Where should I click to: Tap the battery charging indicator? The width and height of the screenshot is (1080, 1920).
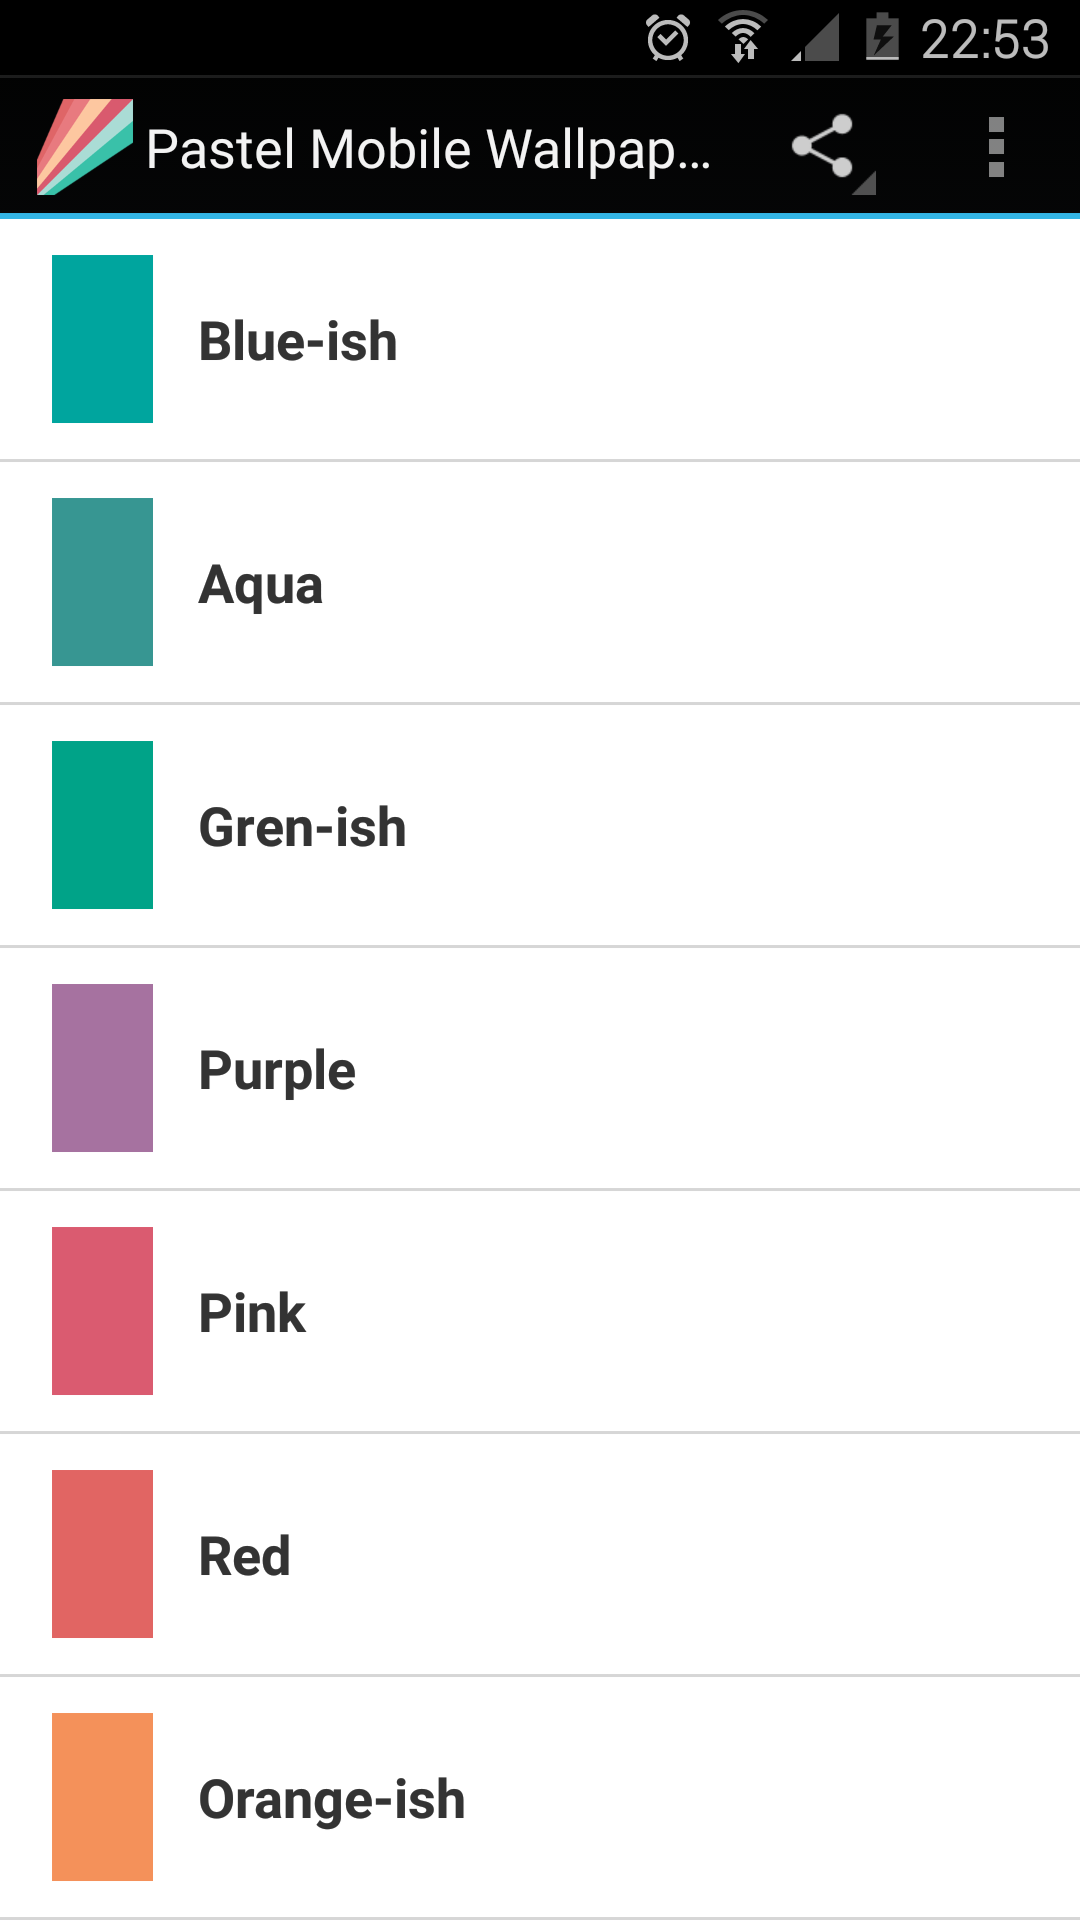coord(884,37)
